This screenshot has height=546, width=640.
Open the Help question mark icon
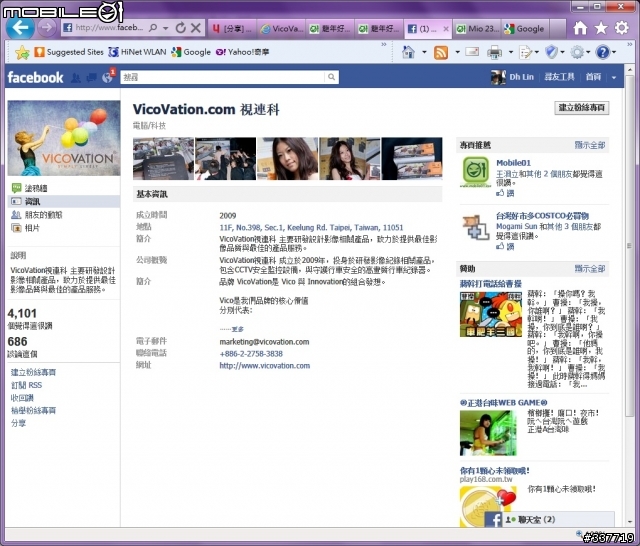point(603,52)
